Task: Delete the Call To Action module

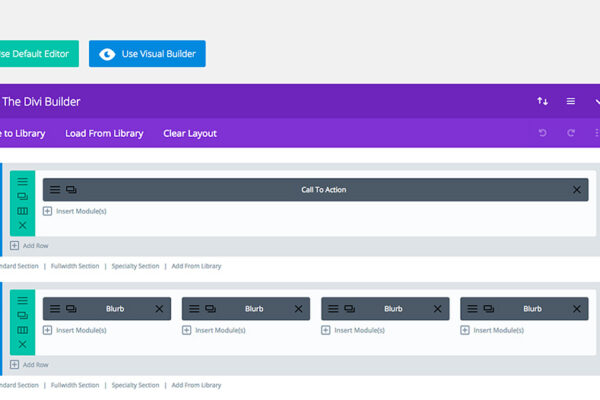Action: click(x=577, y=190)
